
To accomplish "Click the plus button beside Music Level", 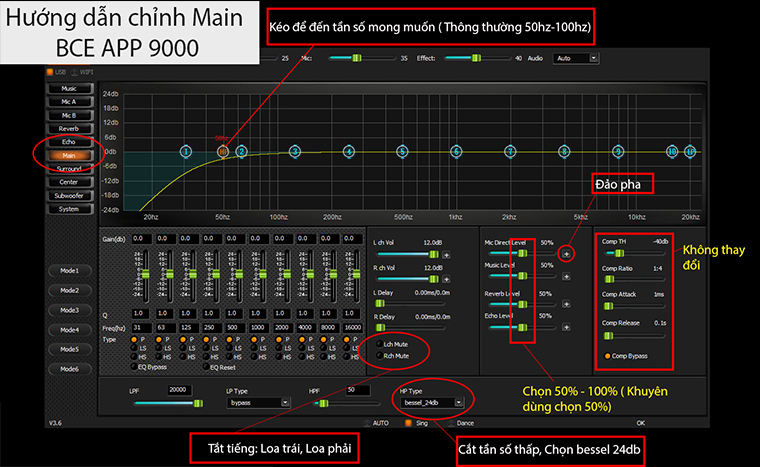I will tap(566, 276).
